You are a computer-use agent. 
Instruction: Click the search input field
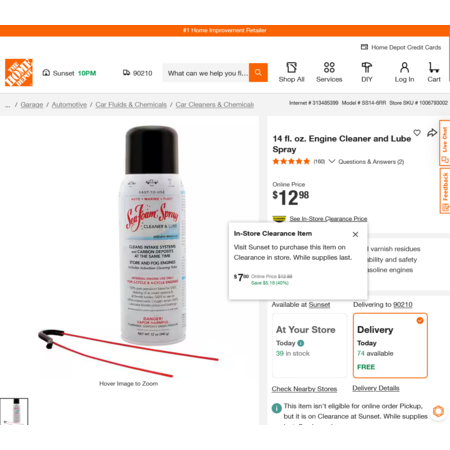206,73
